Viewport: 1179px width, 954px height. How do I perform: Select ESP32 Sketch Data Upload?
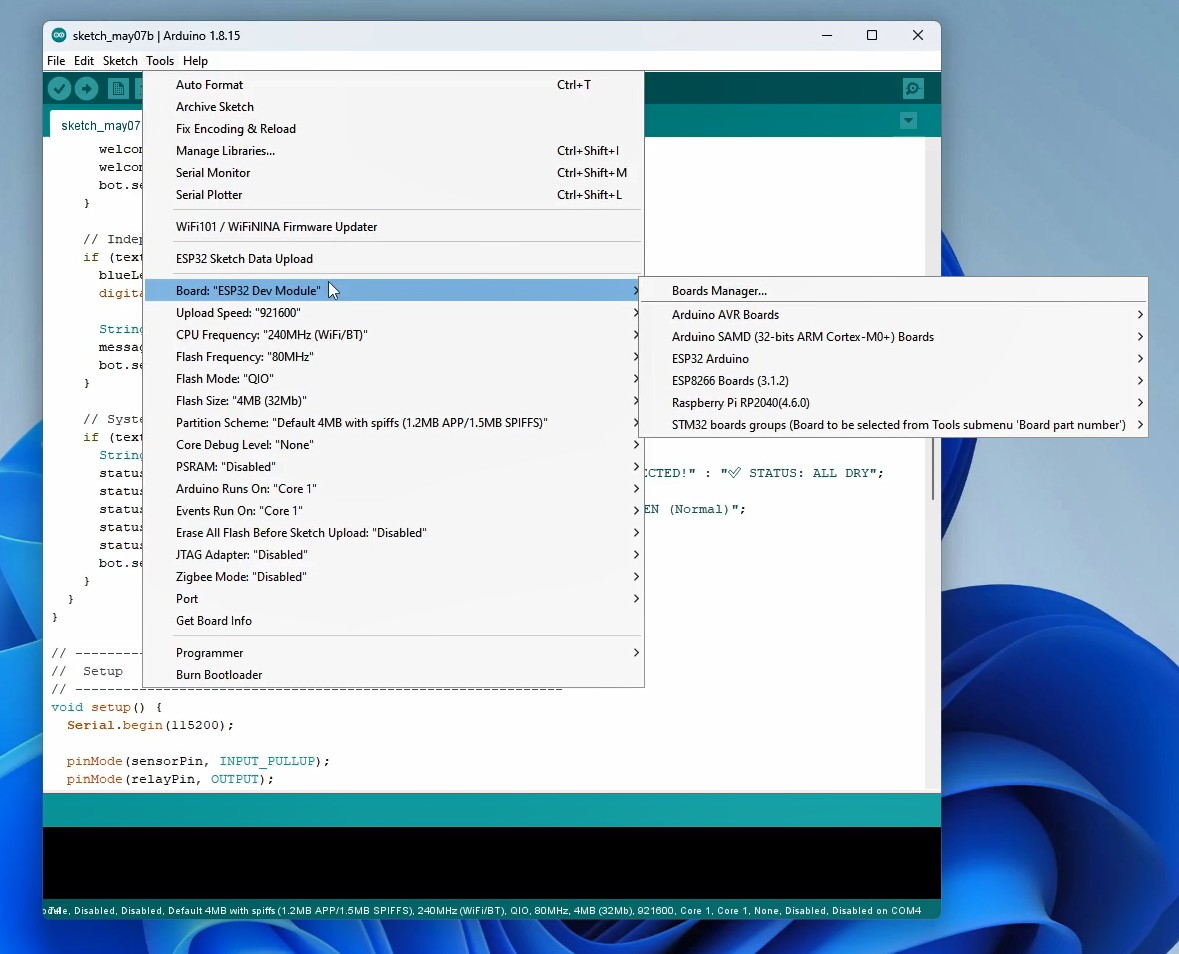coord(393,259)
